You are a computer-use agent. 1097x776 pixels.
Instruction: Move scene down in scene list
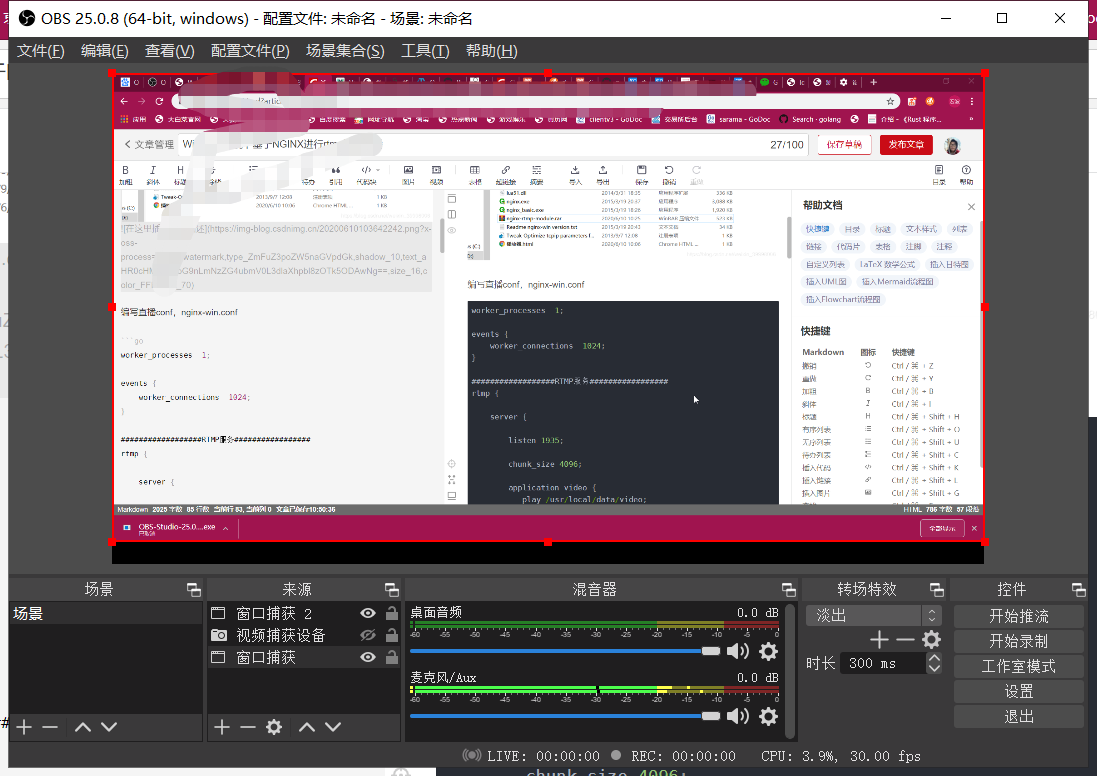point(108,727)
